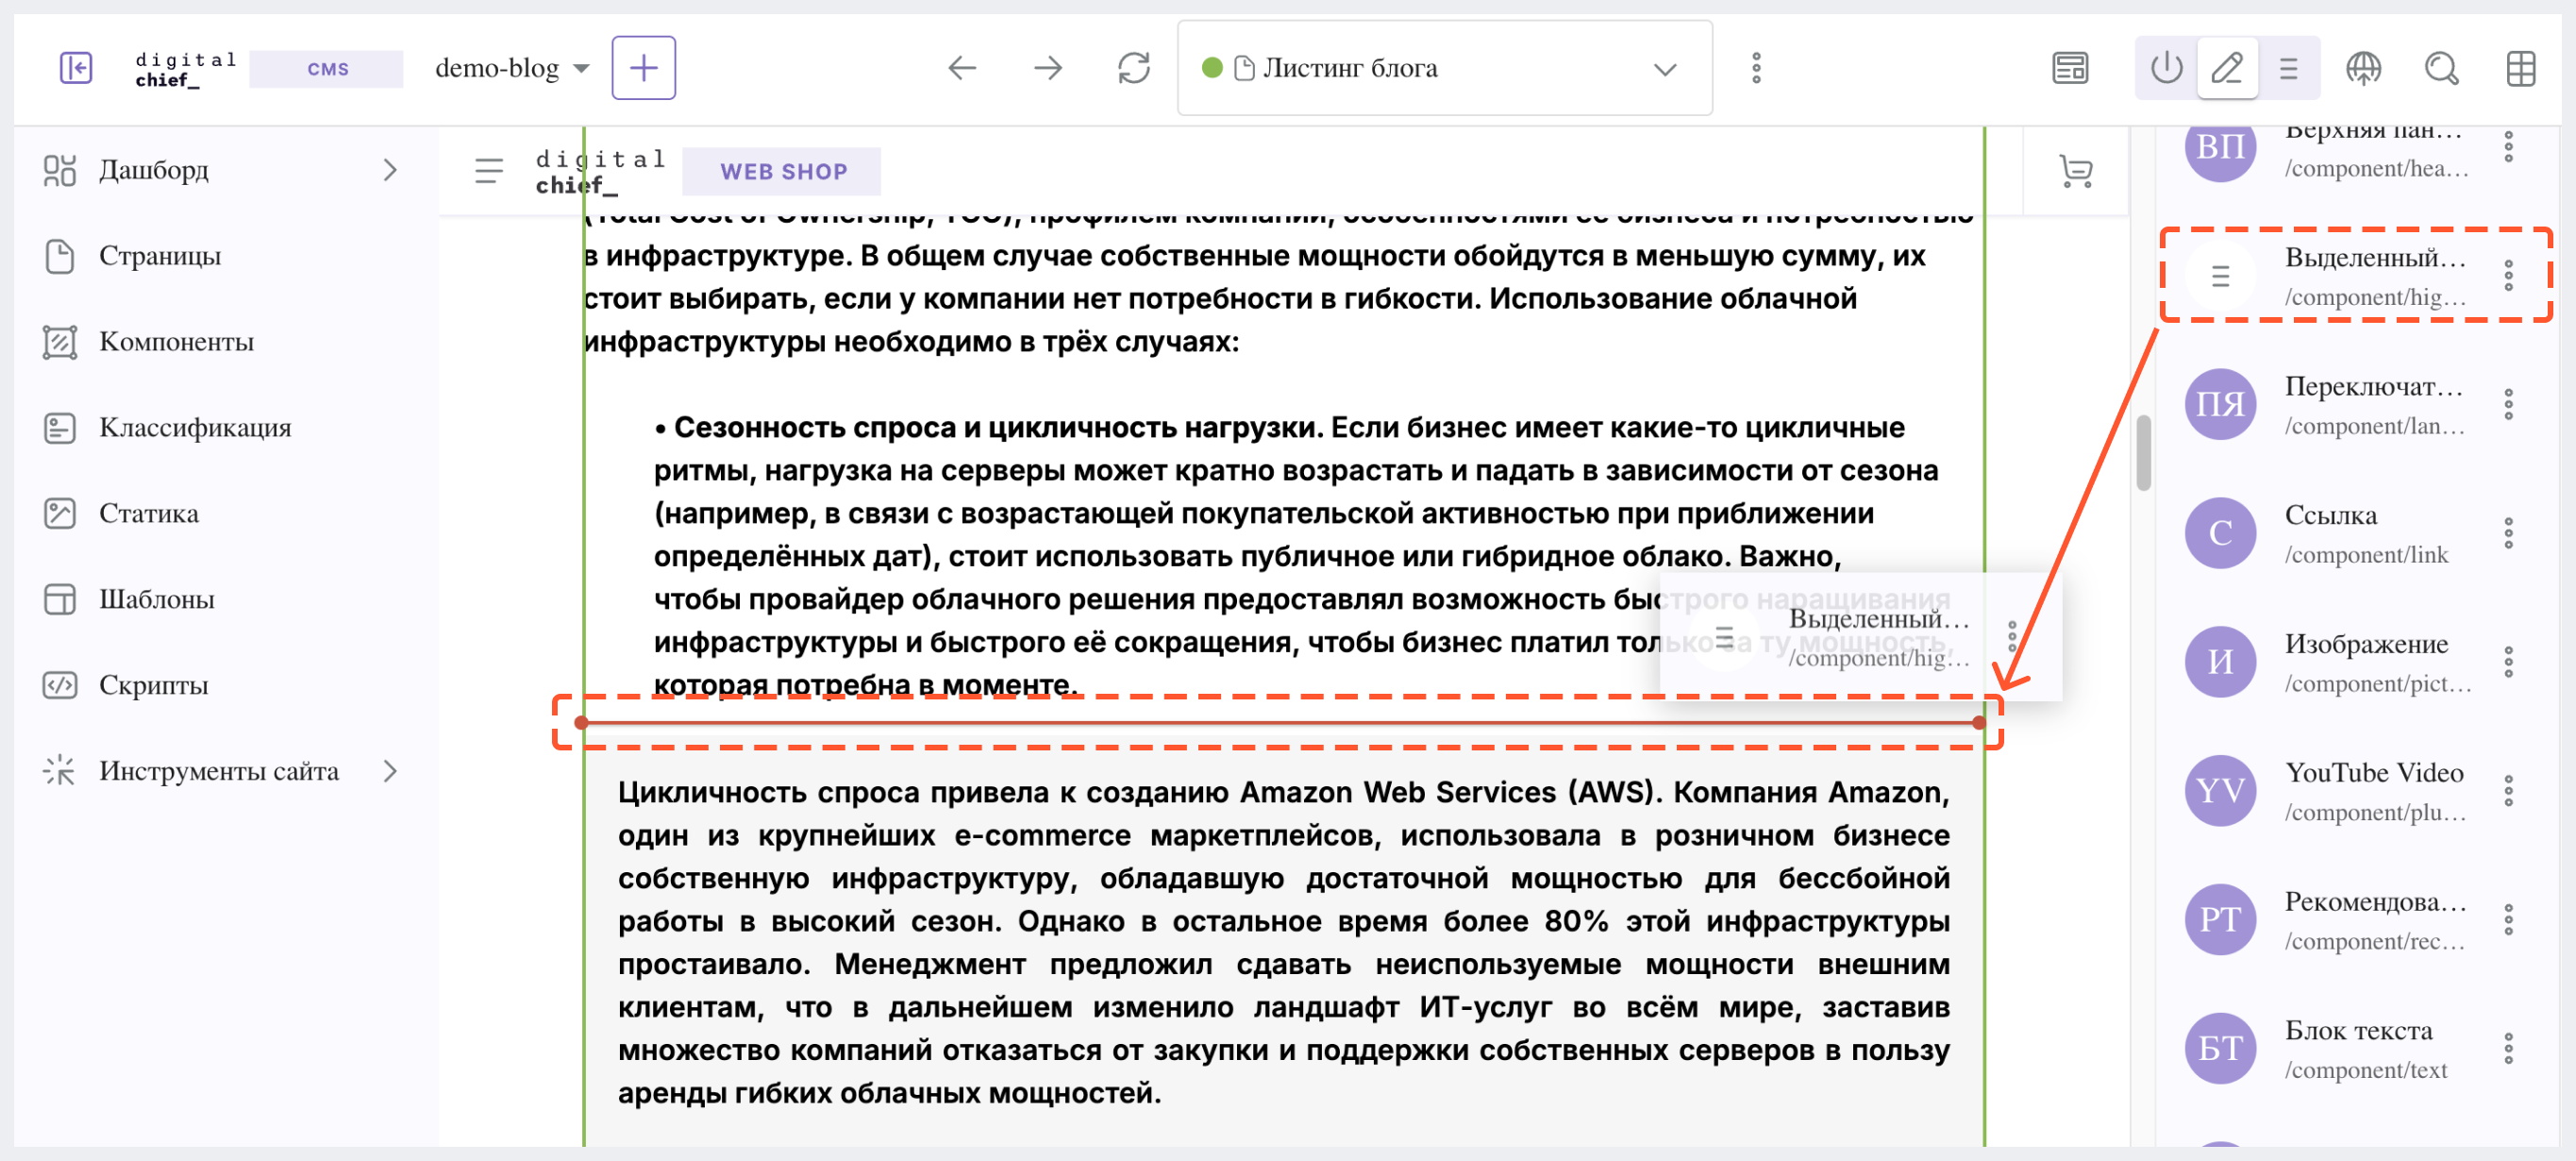
Task: Open options for the Рекомендова… component
Action: coord(2508,921)
